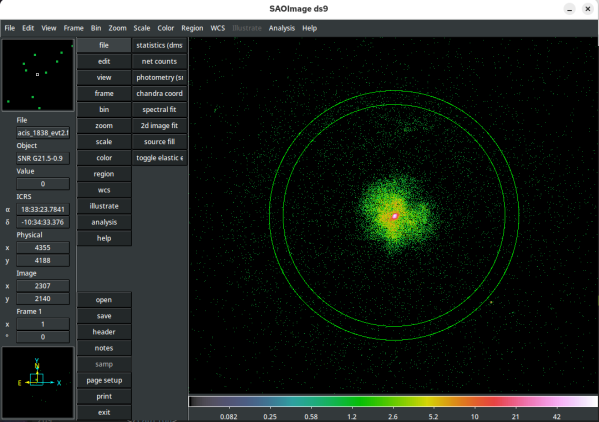Screen dimensions: 599x422
Task: Select the 'edit' buttonbar category
Action: coord(104,61)
